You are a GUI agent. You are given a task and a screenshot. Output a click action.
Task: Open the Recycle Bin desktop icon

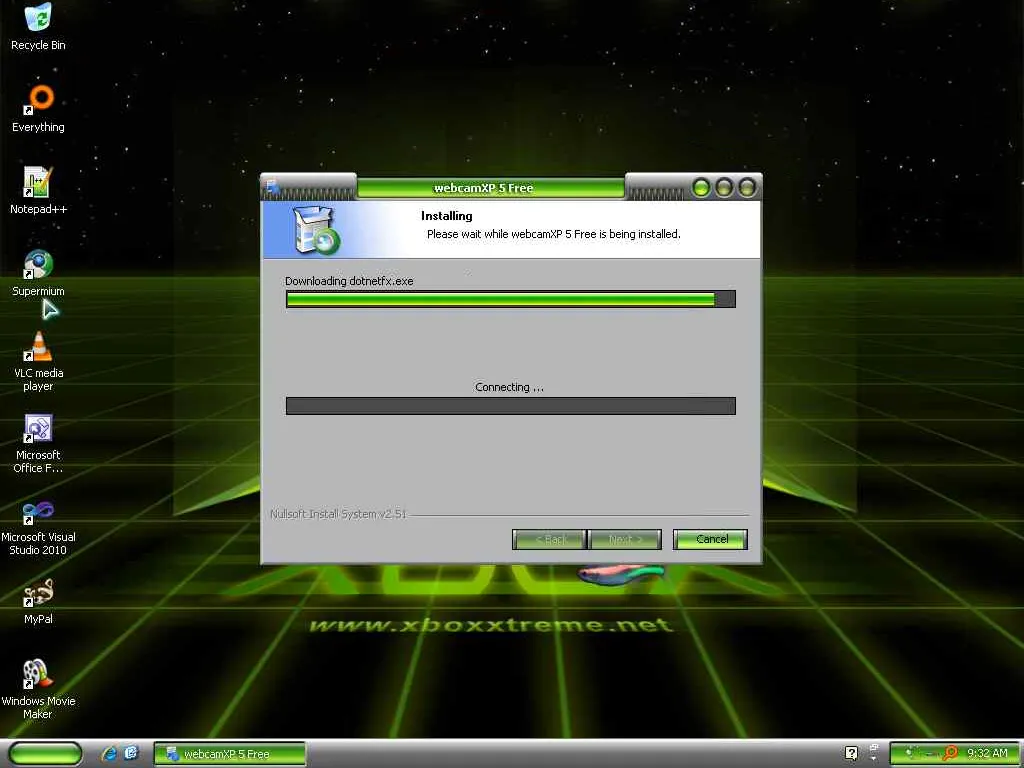pyautogui.click(x=38, y=26)
